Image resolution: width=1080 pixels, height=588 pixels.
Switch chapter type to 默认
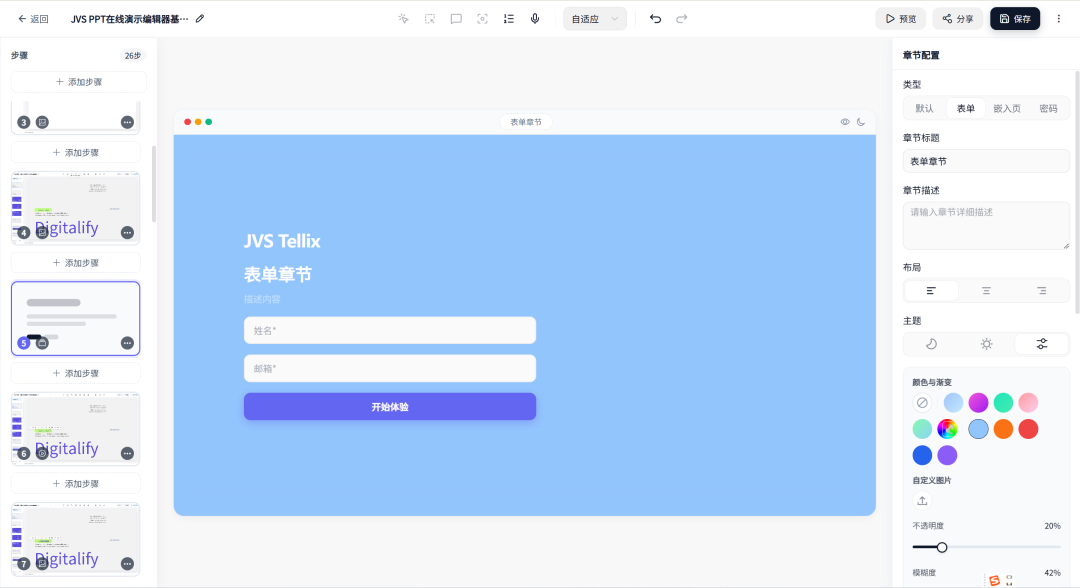[924, 108]
